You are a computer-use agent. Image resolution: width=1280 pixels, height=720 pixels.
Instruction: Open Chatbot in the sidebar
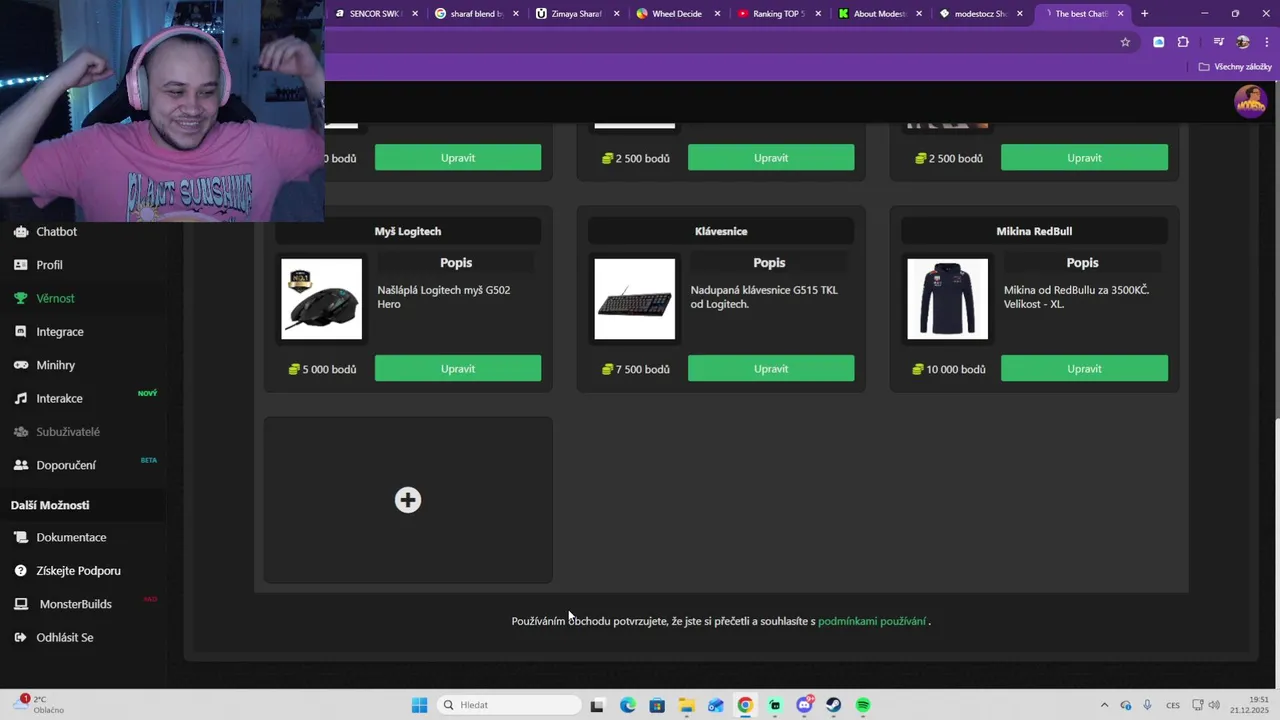(x=56, y=231)
